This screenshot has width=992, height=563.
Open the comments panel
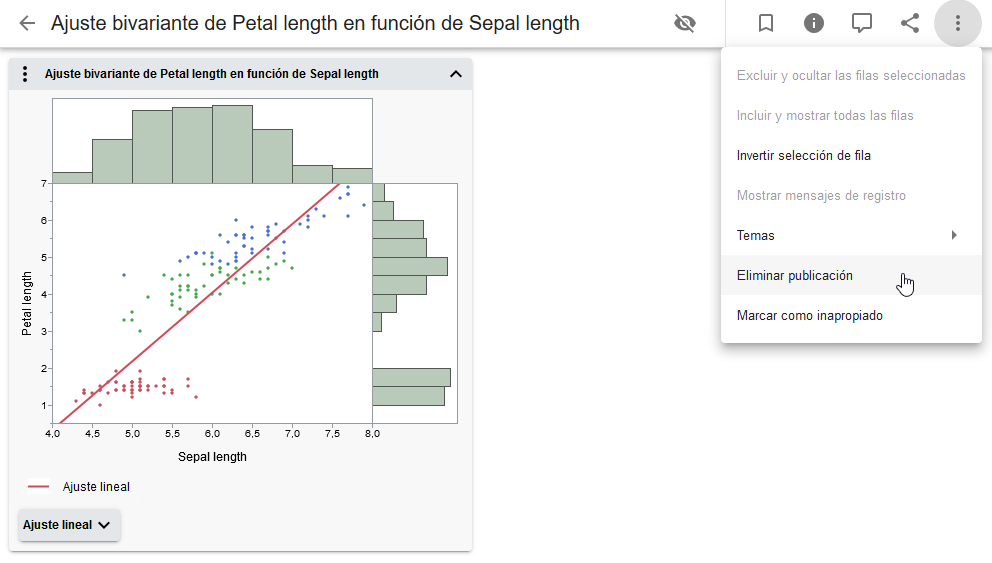(x=862, y=23)
